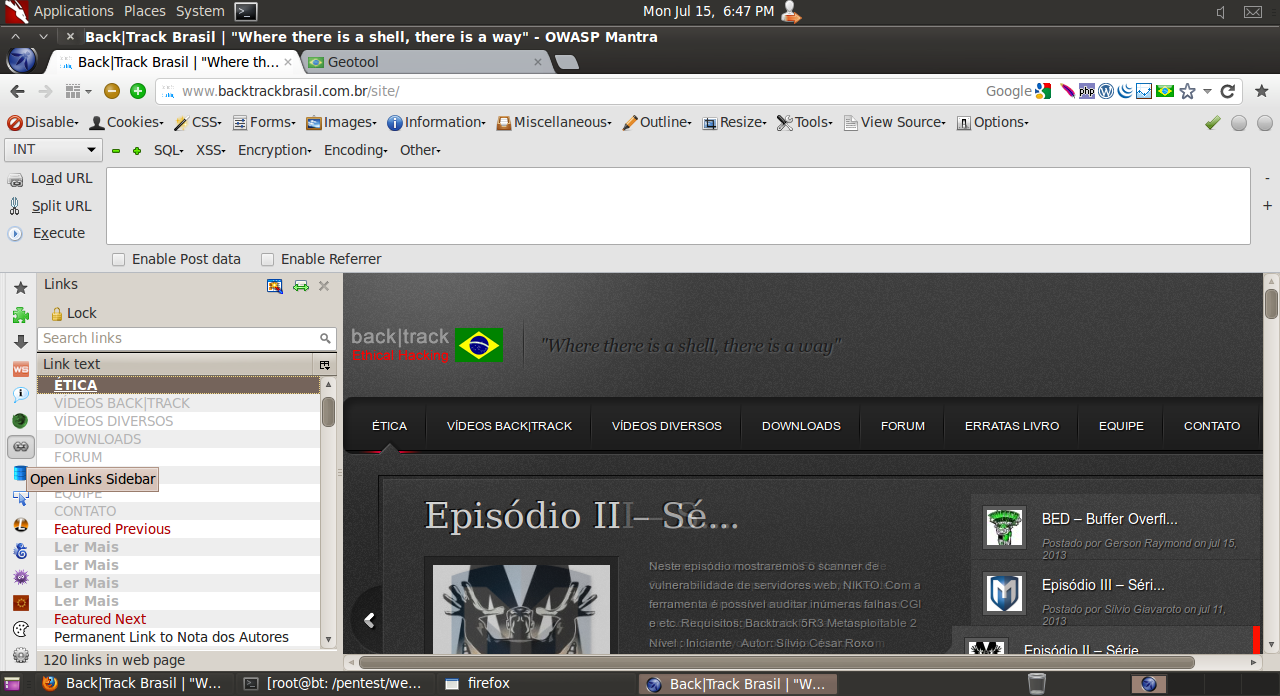Click the page vertical scrollbar thumb
The height and width of the screenshot is (696, 1280).
point(1271,303)
